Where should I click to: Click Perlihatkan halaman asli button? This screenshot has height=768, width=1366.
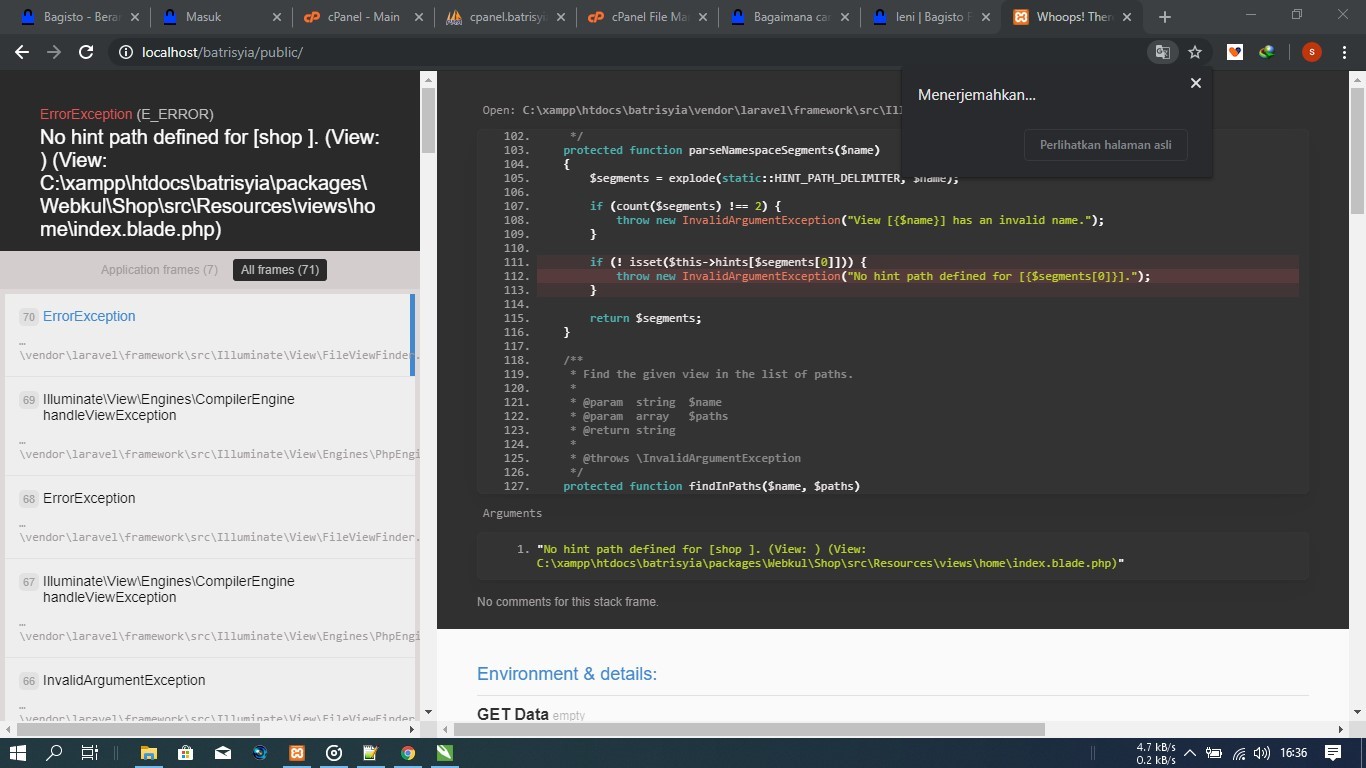click(1105, 145)
